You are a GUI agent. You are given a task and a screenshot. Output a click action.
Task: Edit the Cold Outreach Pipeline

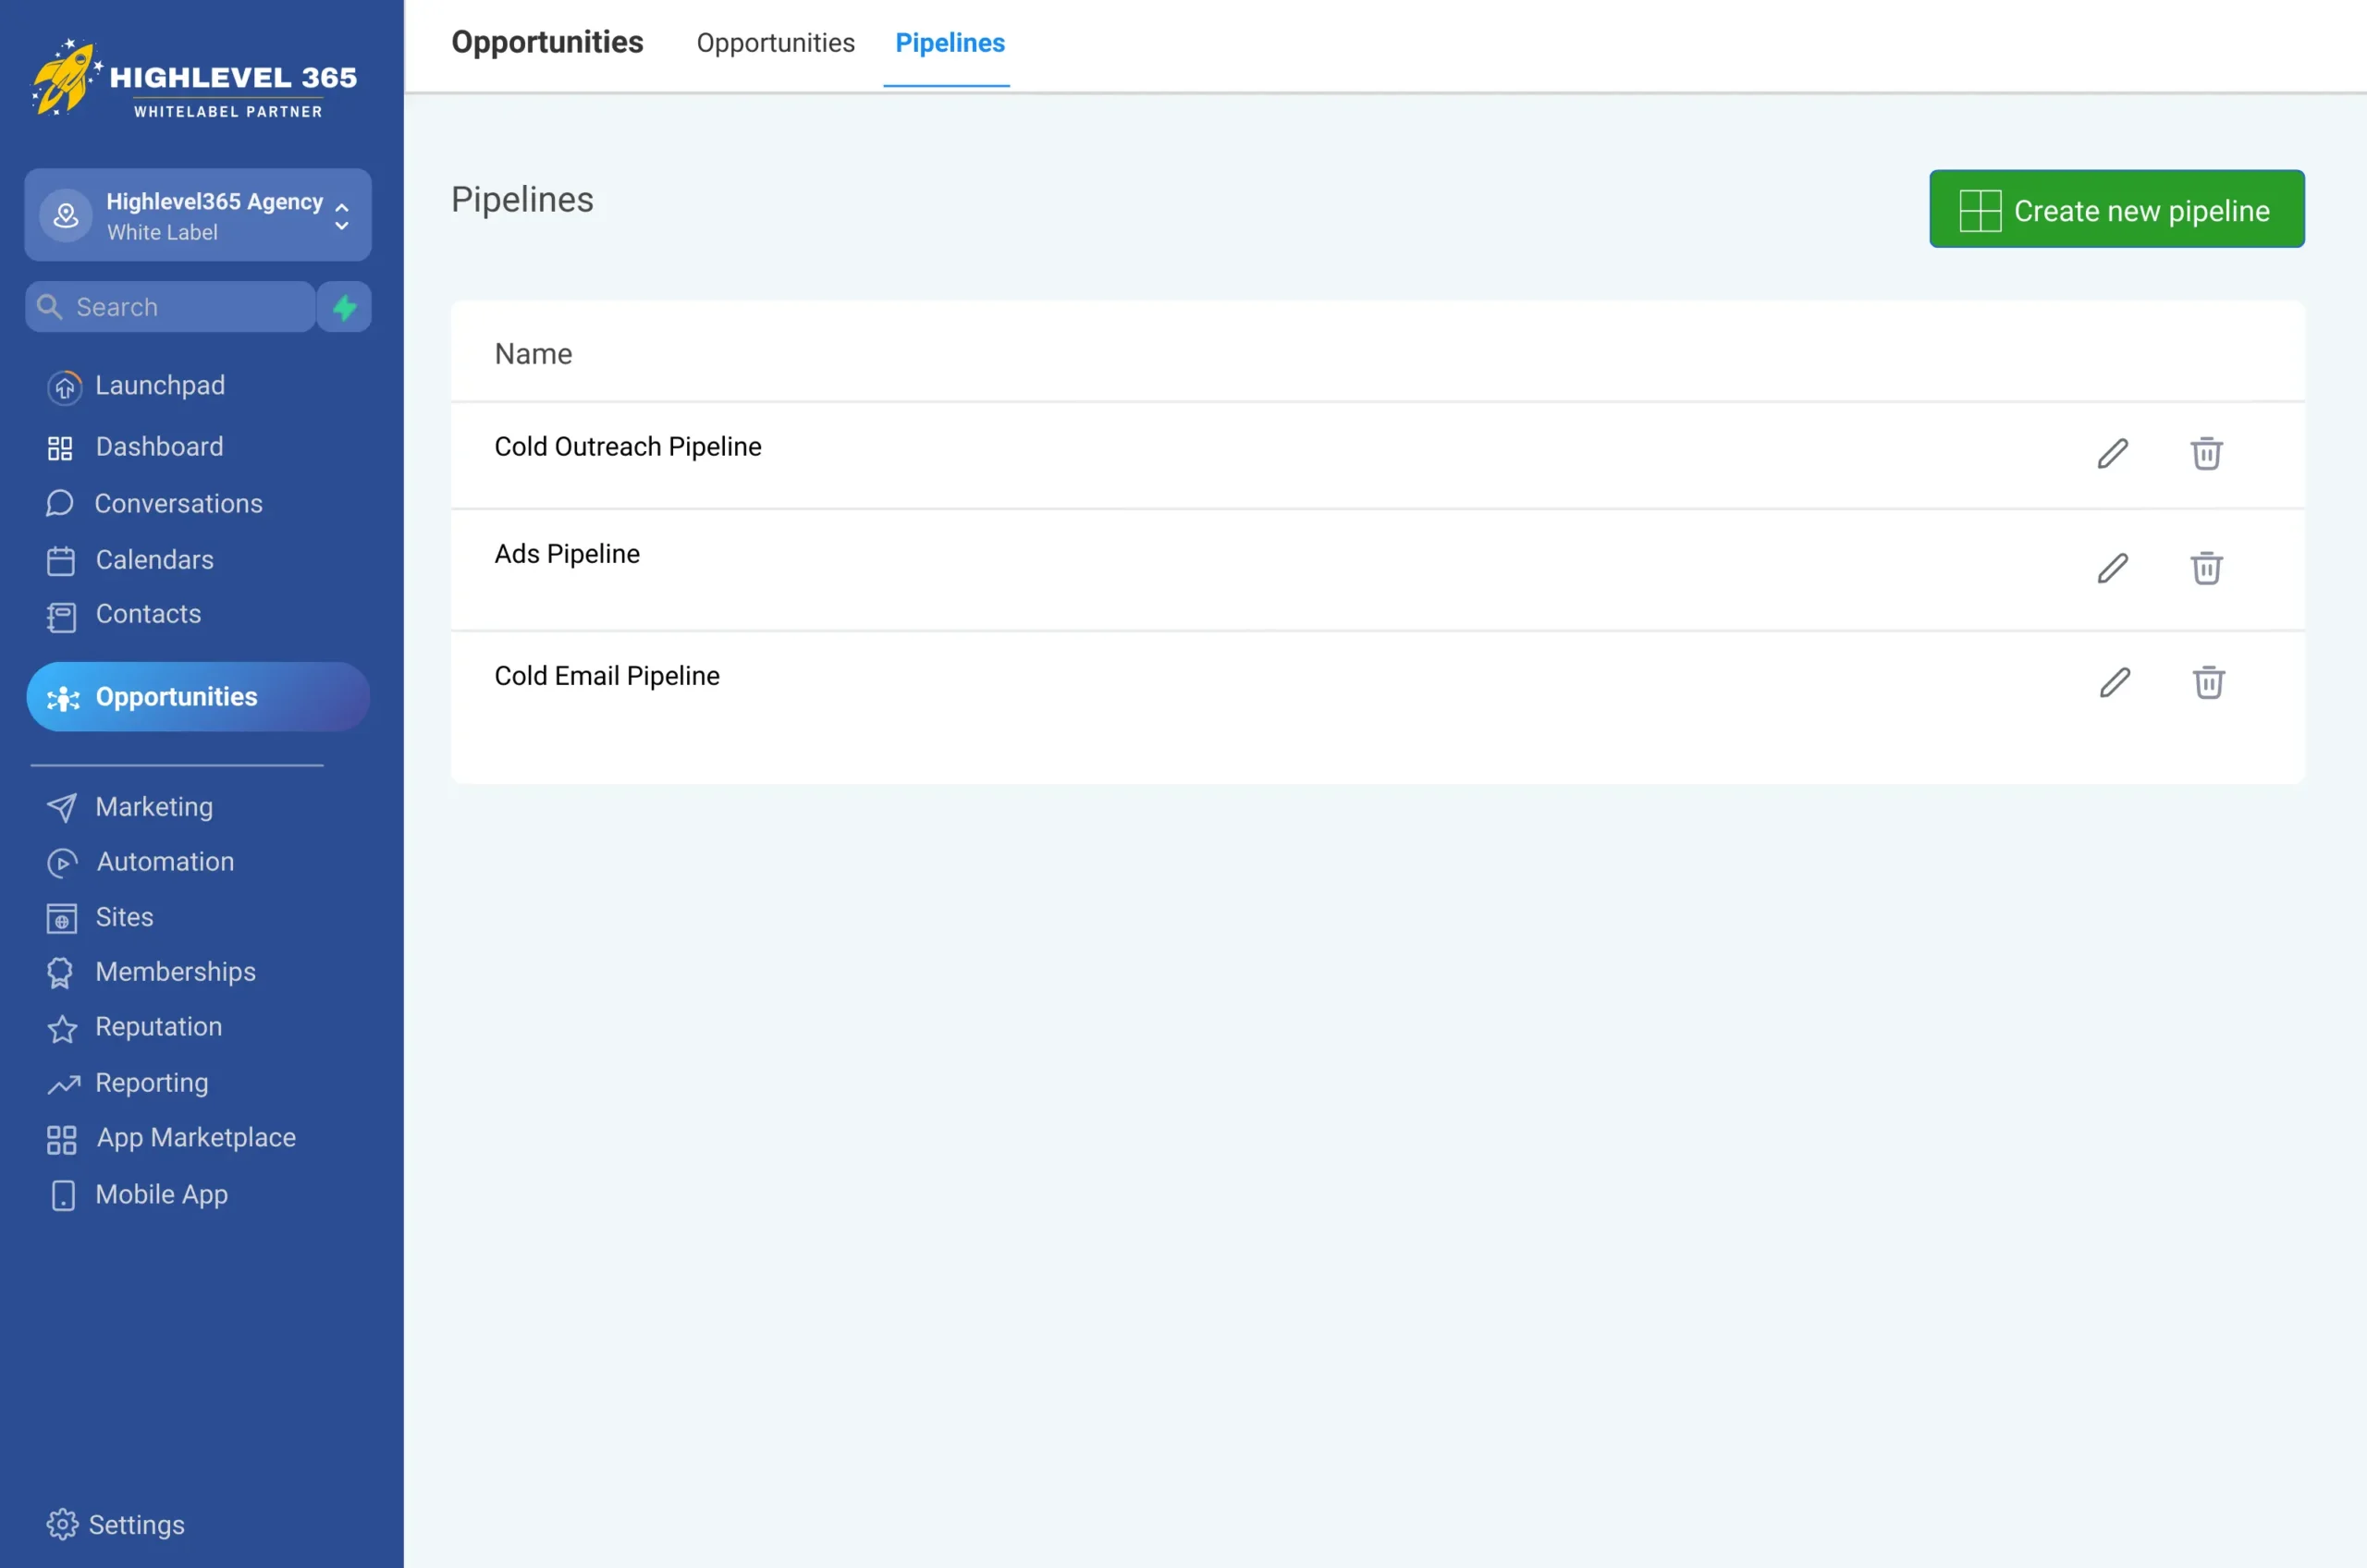(2112, 454)
